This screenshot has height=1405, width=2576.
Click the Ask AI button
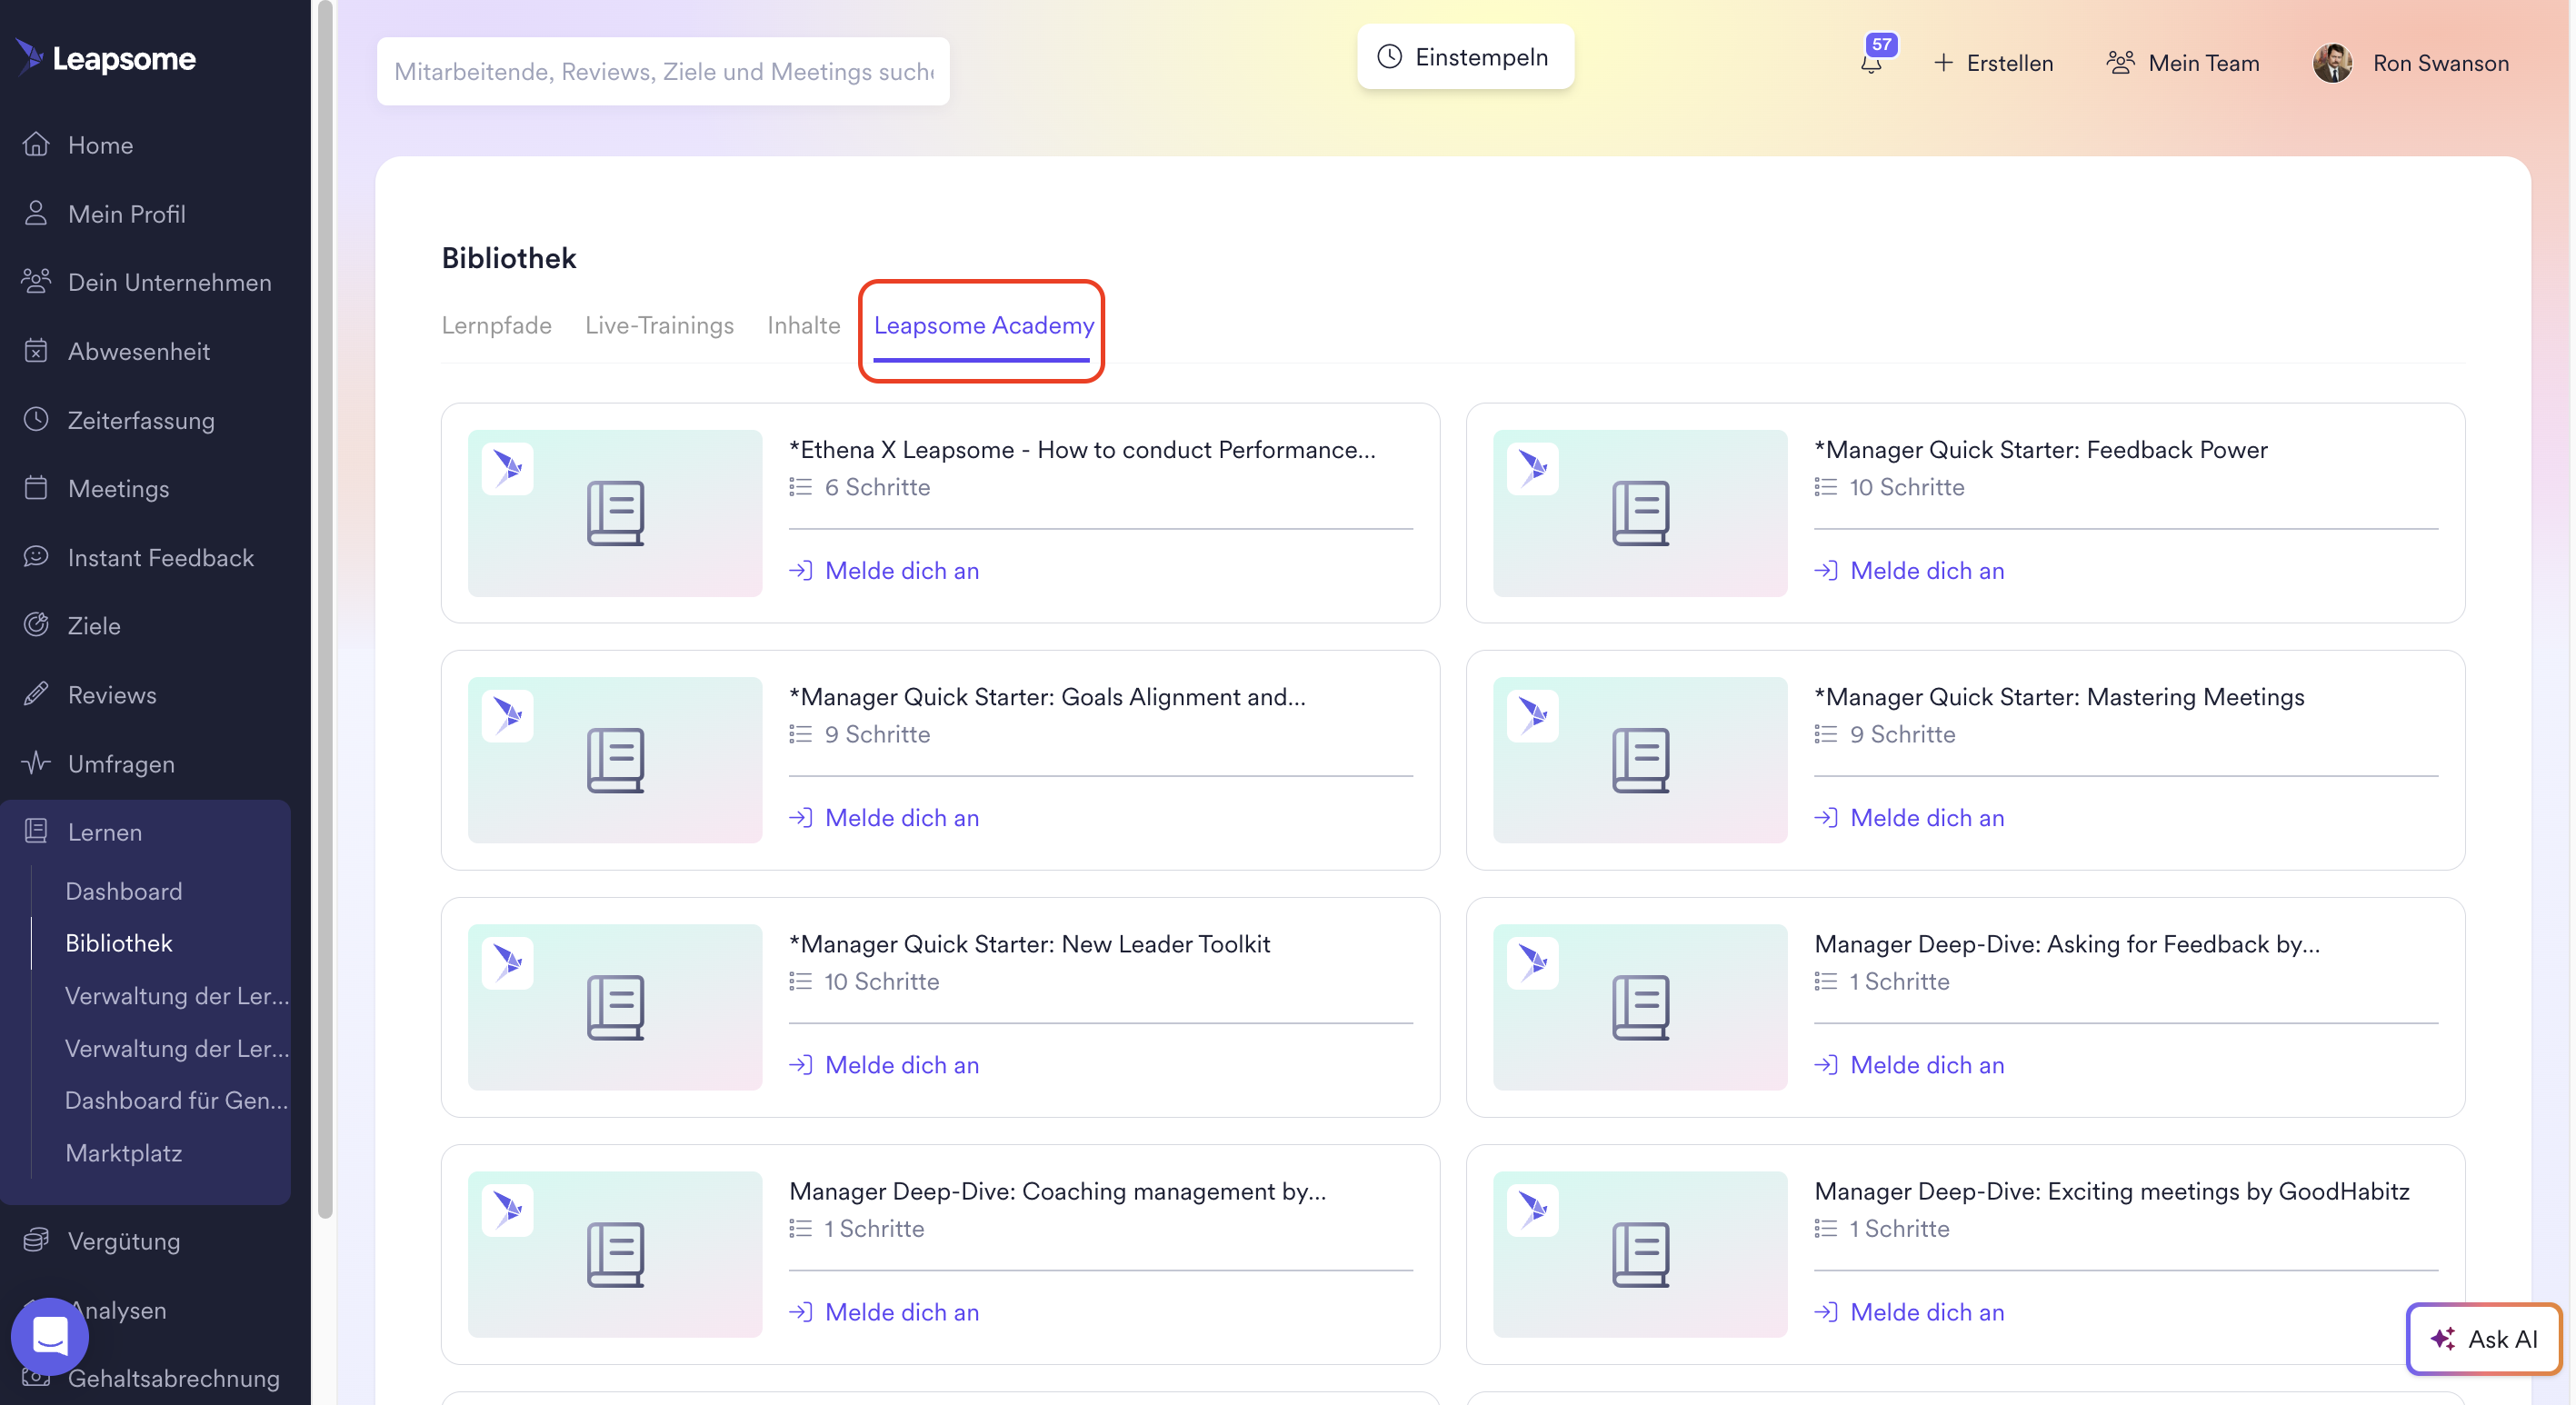tap(2484, 1338)
